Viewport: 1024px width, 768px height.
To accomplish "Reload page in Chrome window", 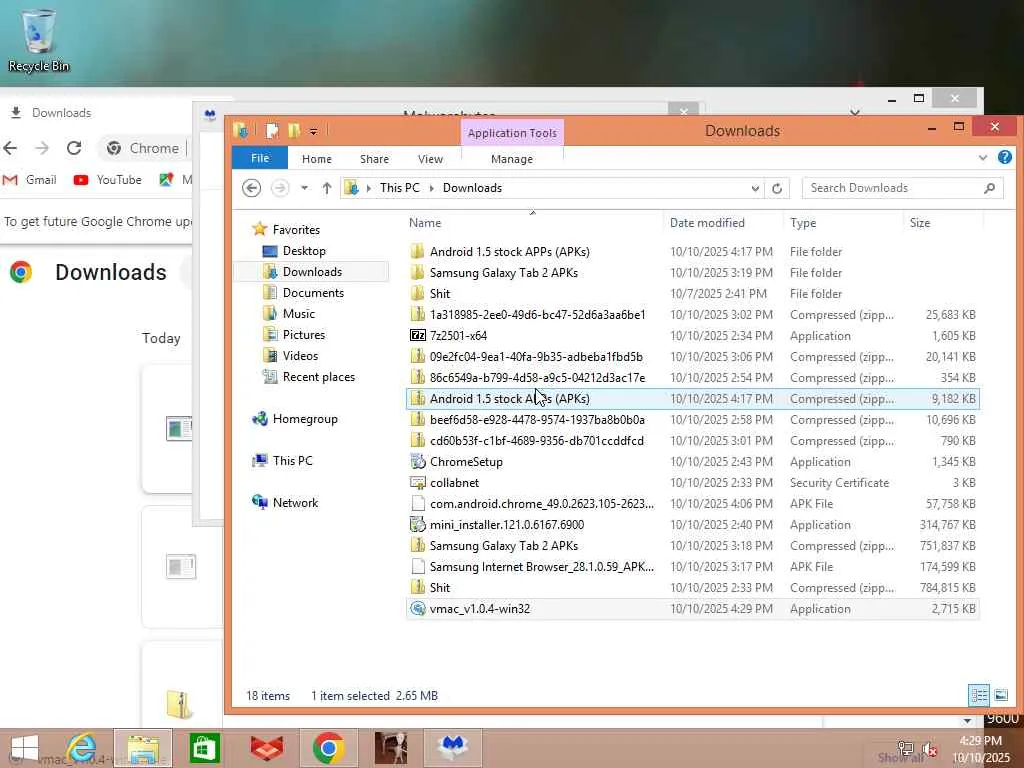I will click(74, 148).
